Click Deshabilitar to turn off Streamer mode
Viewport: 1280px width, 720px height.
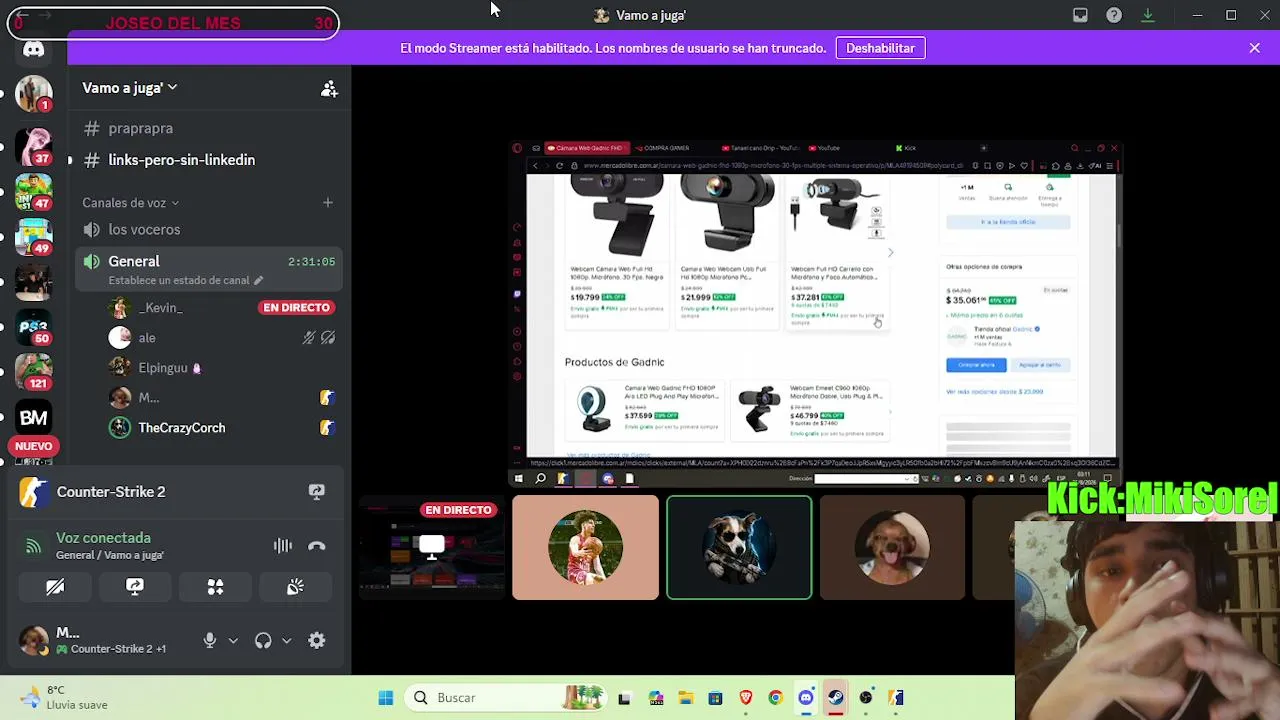pos(880,48)
